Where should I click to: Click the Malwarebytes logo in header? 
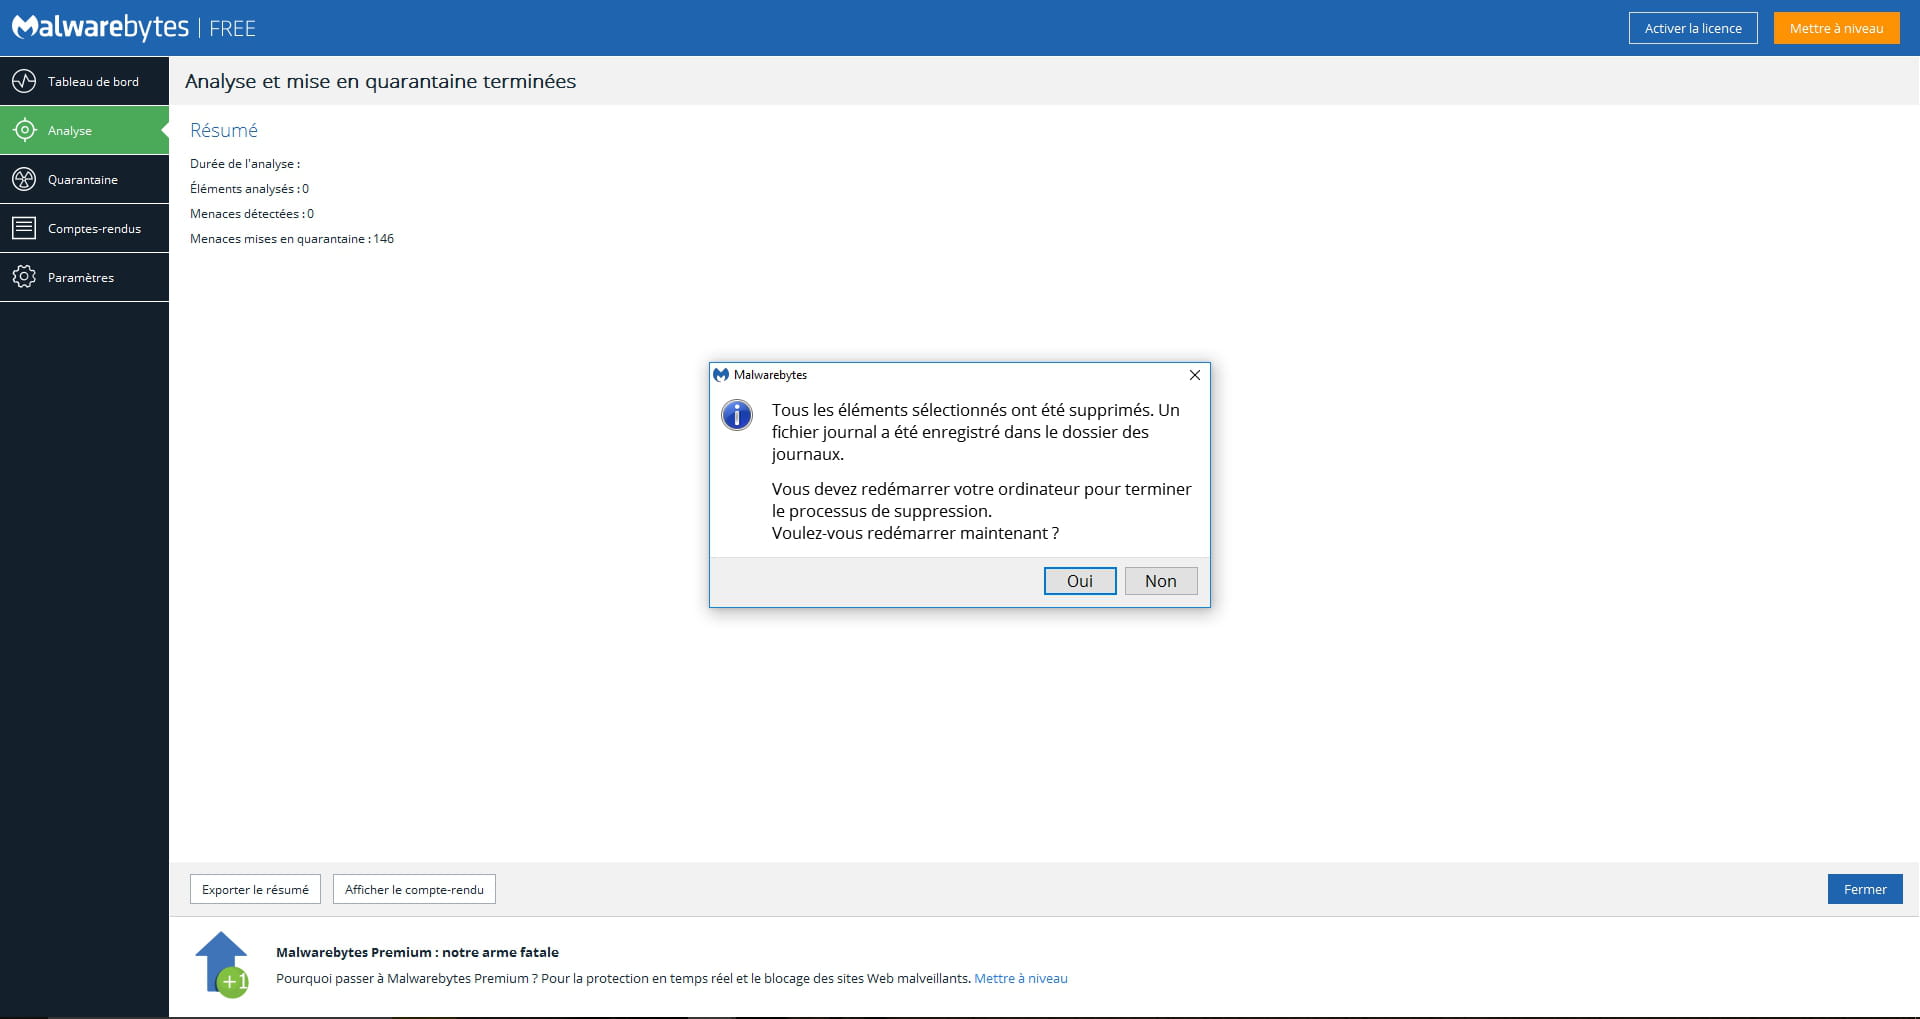[x=100, y=27]
